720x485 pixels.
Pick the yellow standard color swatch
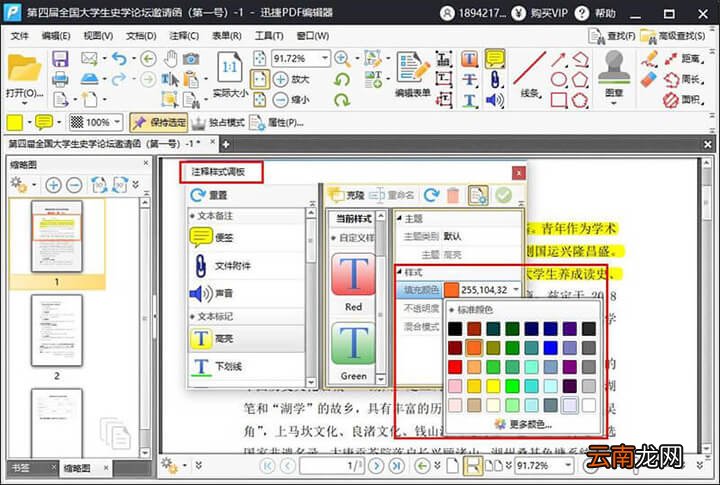(493, 386)
